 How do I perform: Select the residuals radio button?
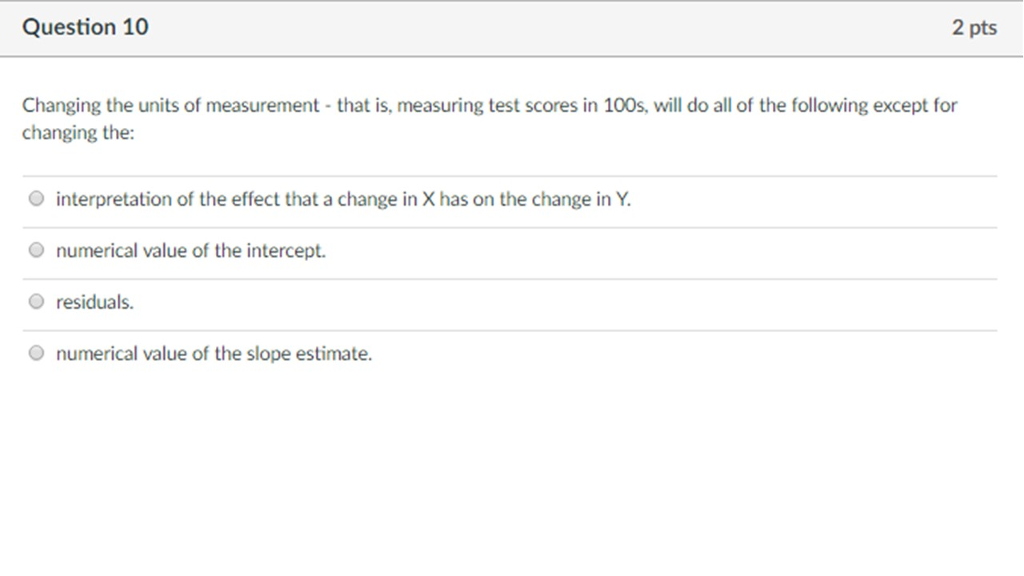coord(36,300)
